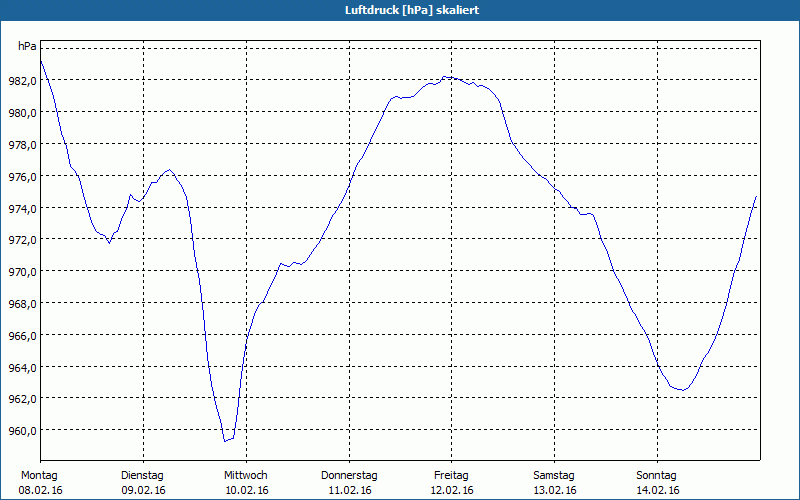800x500 pixels.
Task: Click the pressure curve's lowest point near Mittwoch
Action: pyautogui.click(x=225, y=441)
